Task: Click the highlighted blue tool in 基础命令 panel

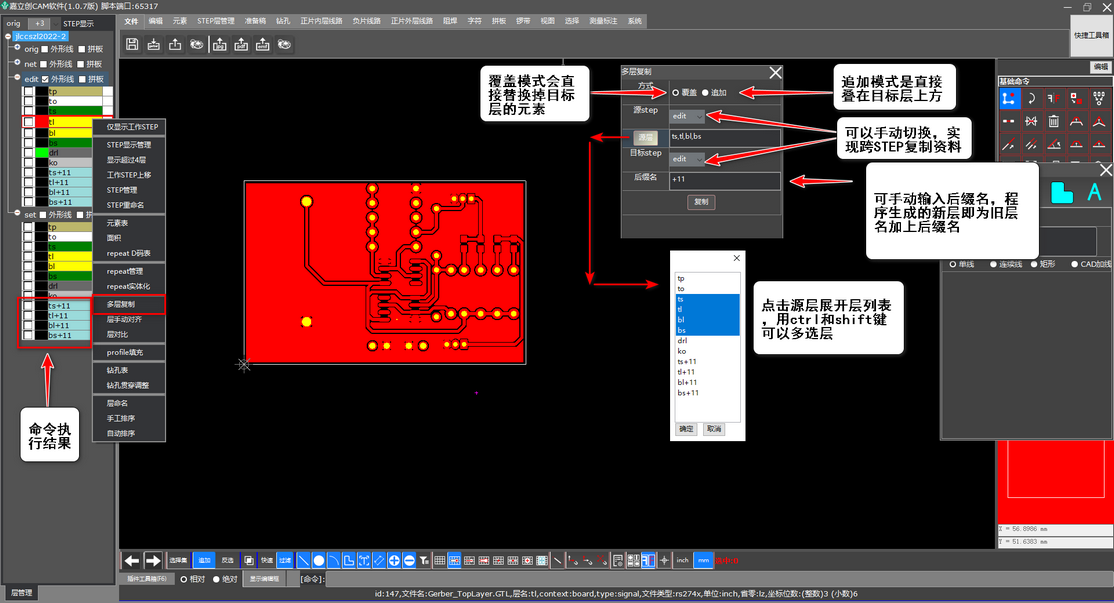Action: click(1009, 99)
